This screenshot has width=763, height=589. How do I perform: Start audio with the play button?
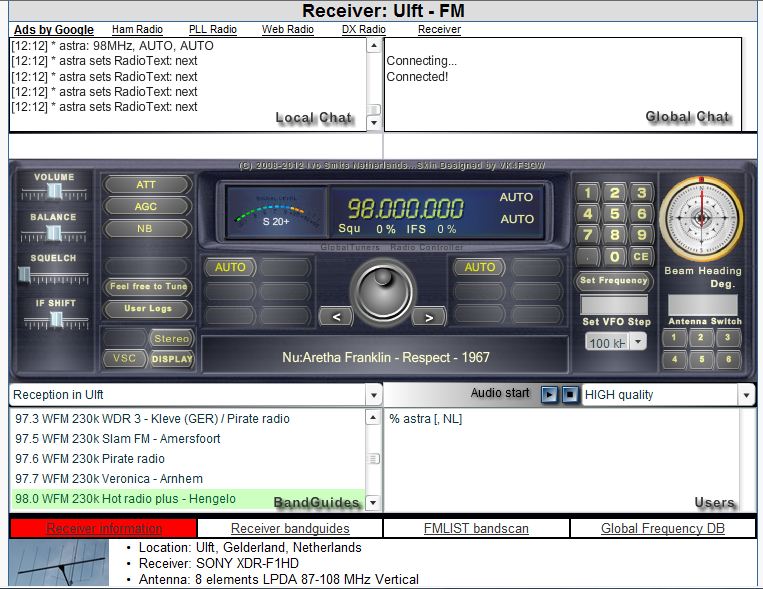pos(549,394)
